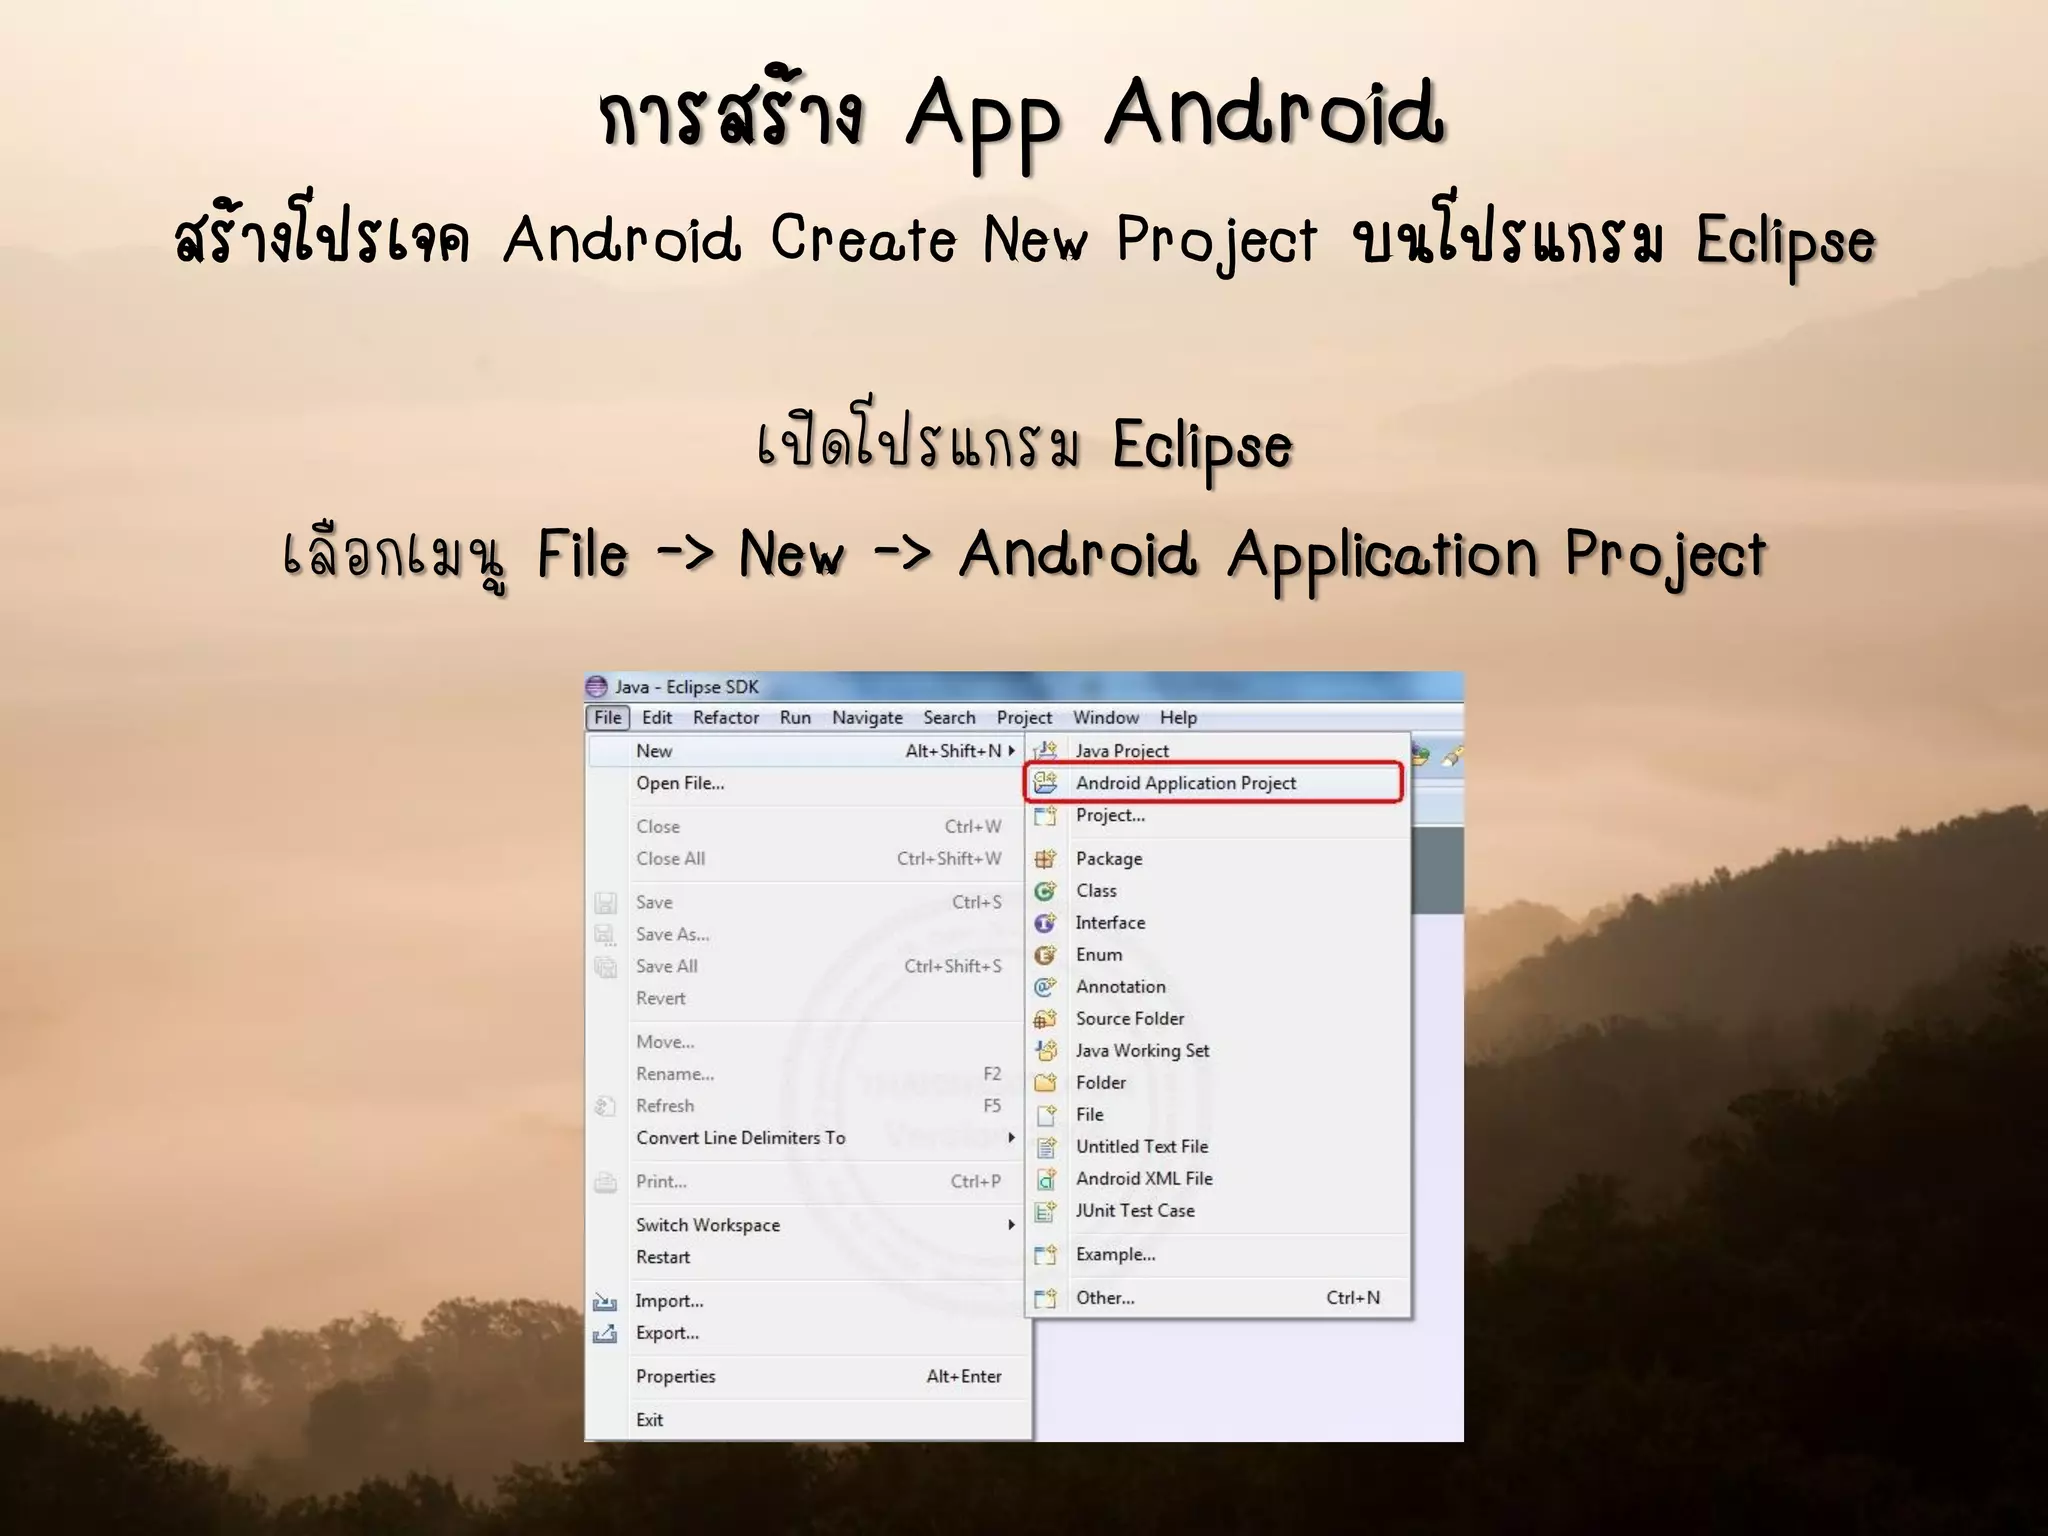Open the Help menu
Viewport: 2048px width, 1536px height.
click(x=1178, y=717)
